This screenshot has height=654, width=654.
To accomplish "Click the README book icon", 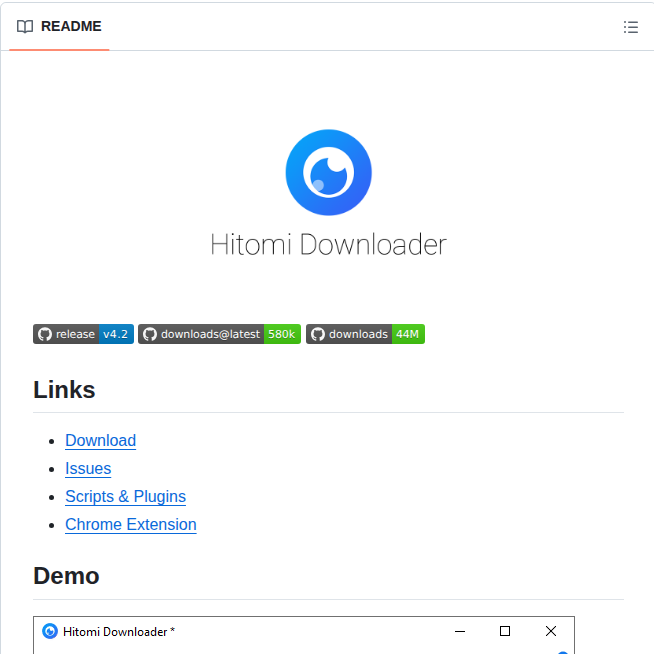I will (25, 26).
